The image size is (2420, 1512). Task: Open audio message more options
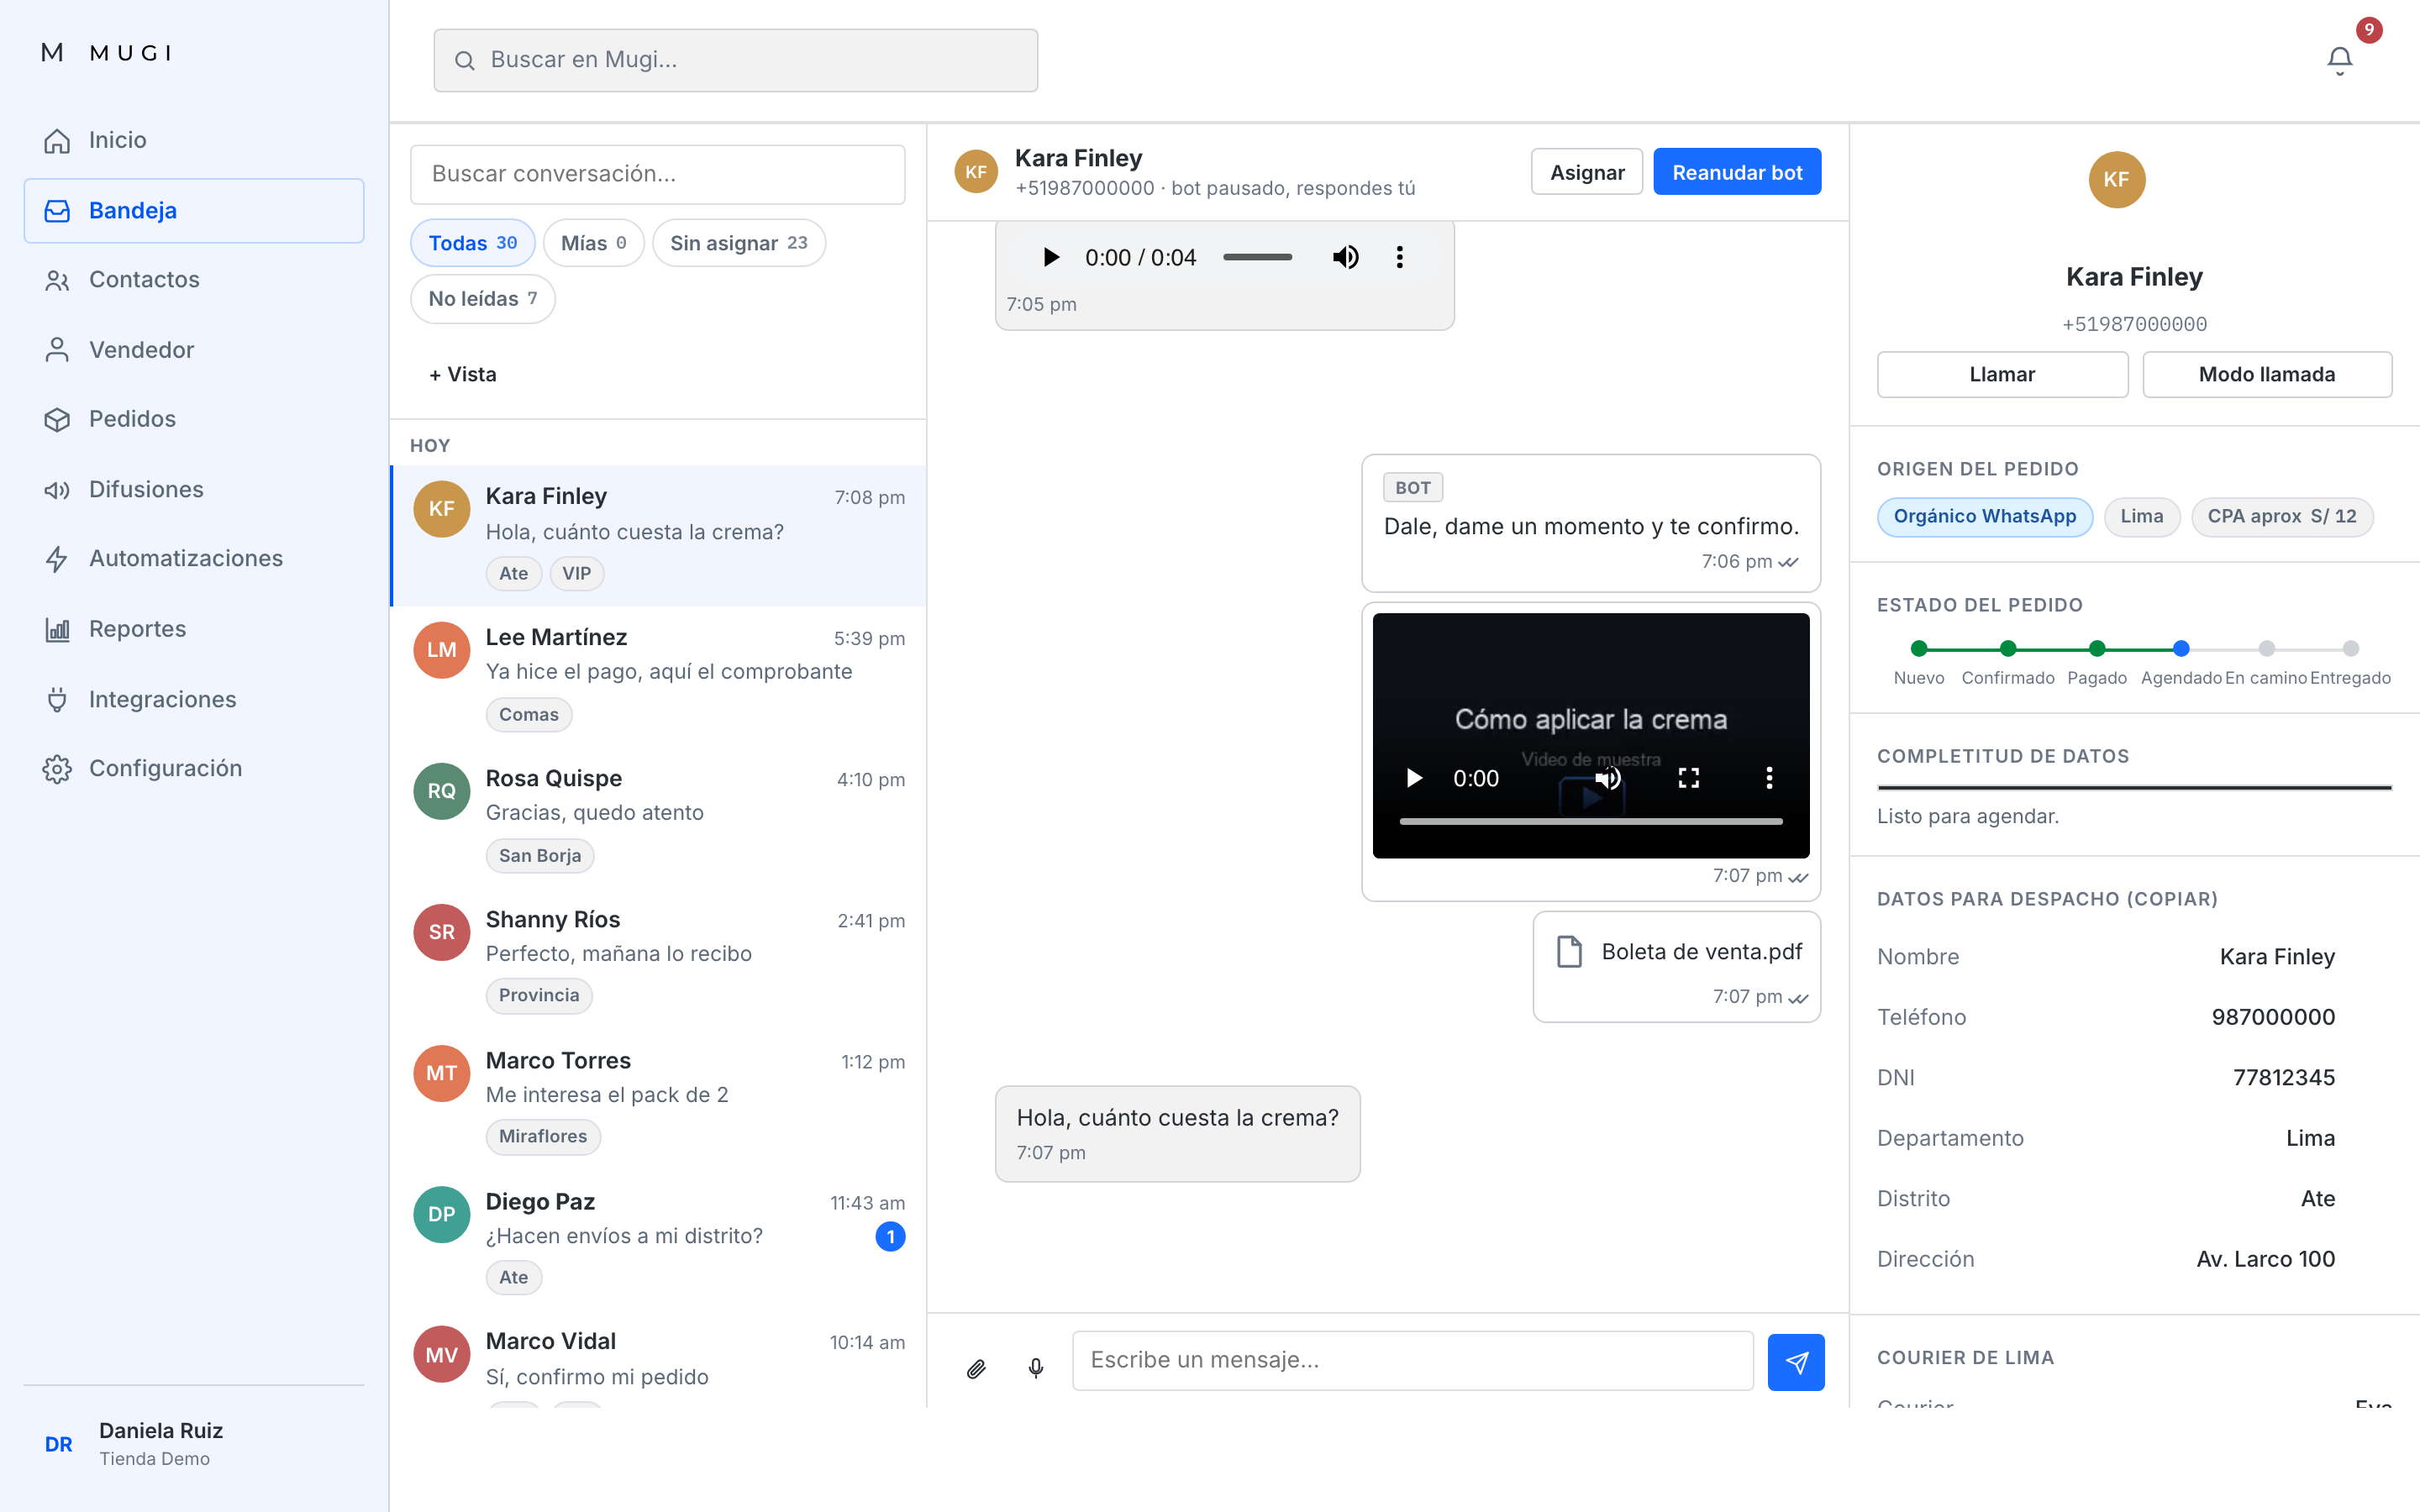point(1399,257)
